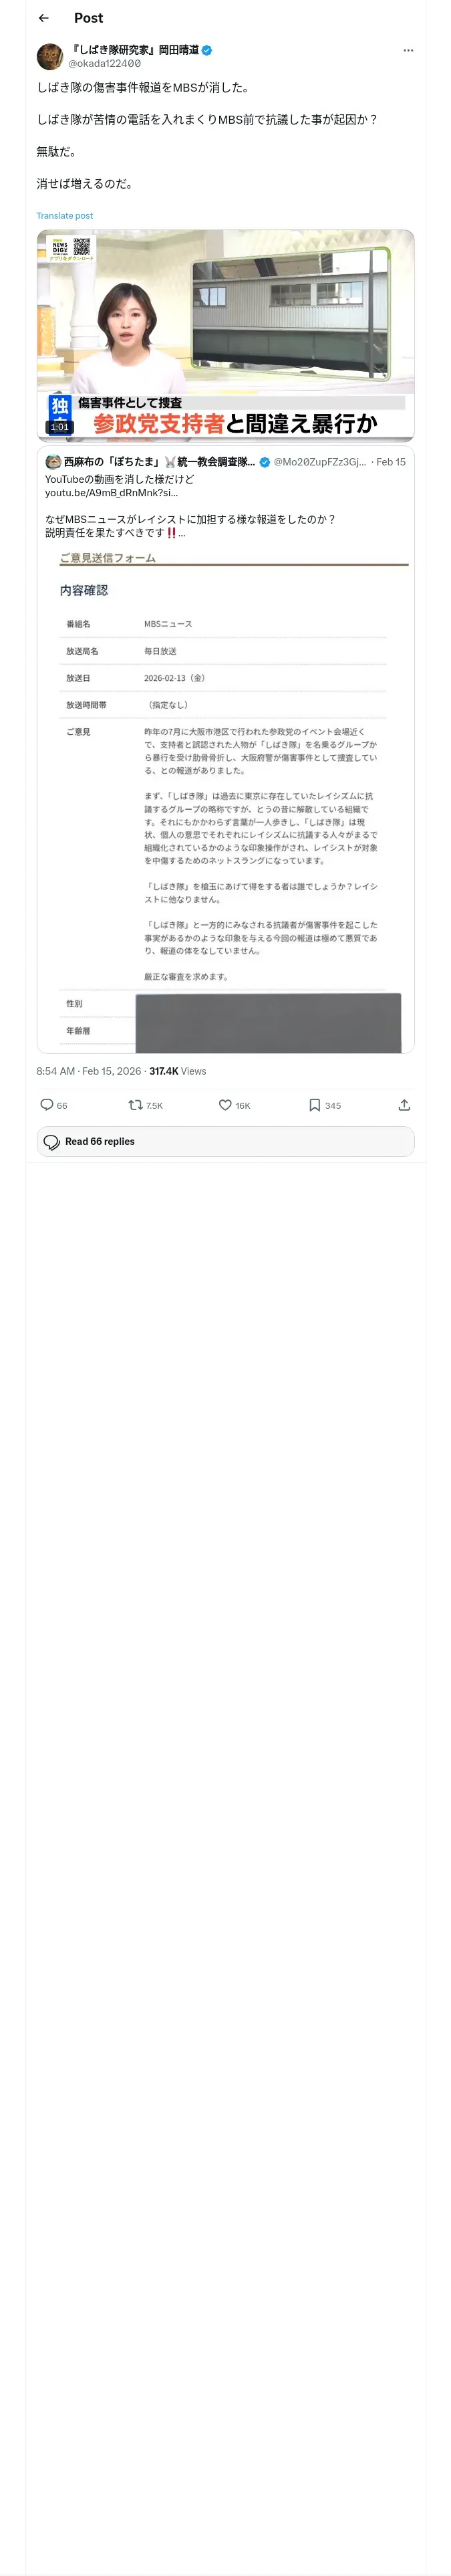Viewport: 451px width, 2576px height.
Task: Click the share upload icon
Action: click(404, 1105)
